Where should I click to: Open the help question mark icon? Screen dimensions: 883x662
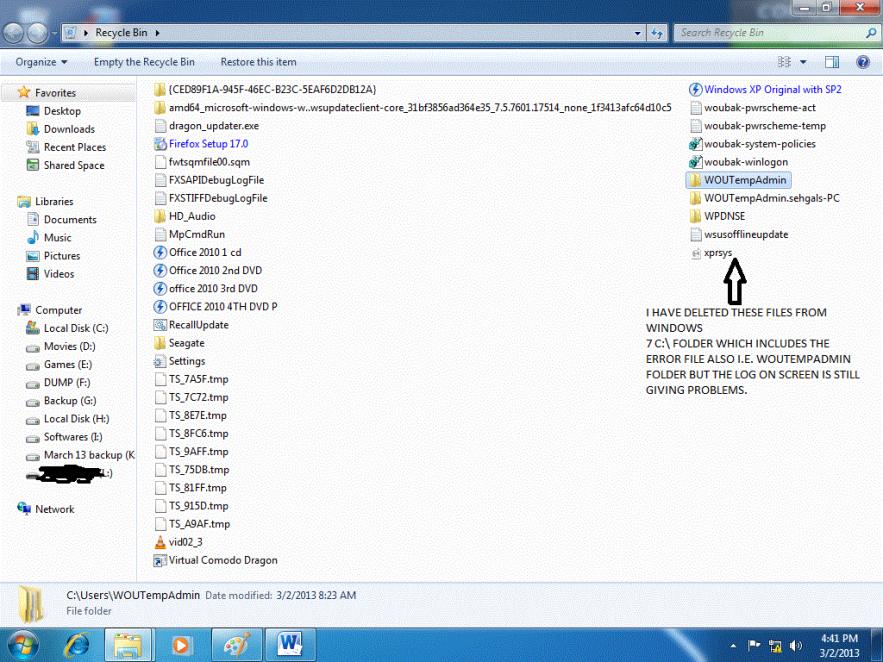(862, 62)
